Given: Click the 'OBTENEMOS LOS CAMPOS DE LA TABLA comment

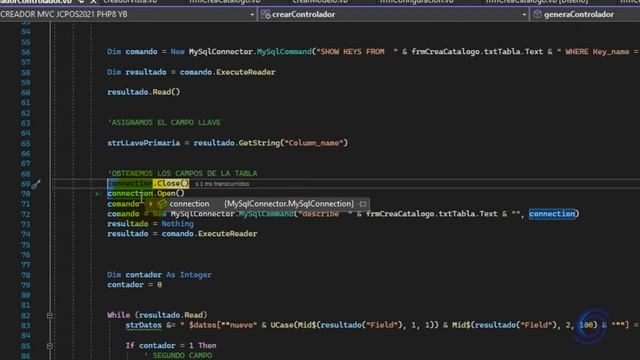Looking at the screenshot, I should 182,173.
